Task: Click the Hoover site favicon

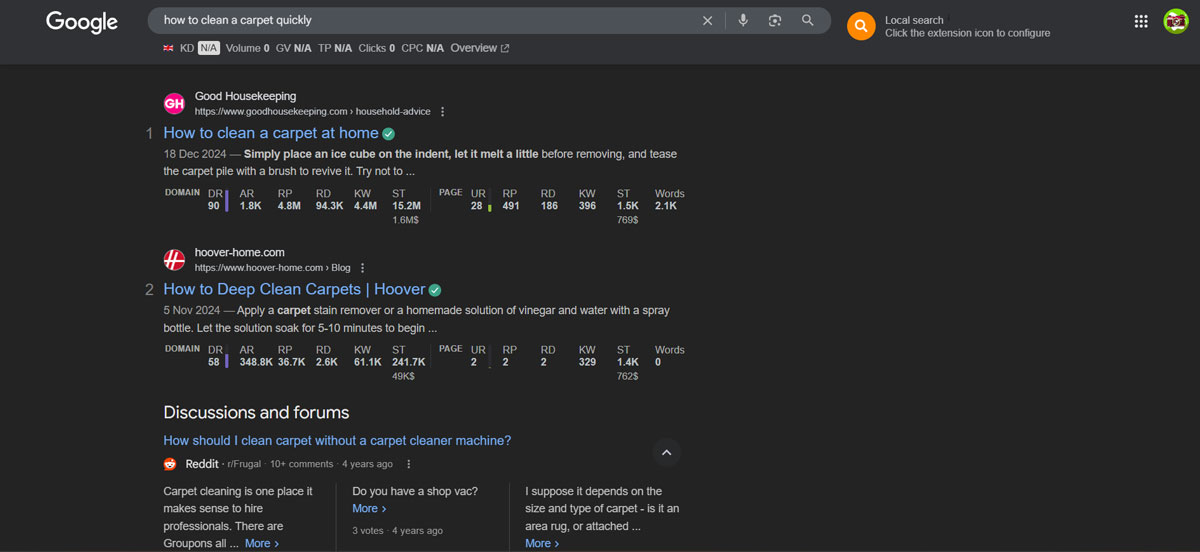Action: click(174, 260)
